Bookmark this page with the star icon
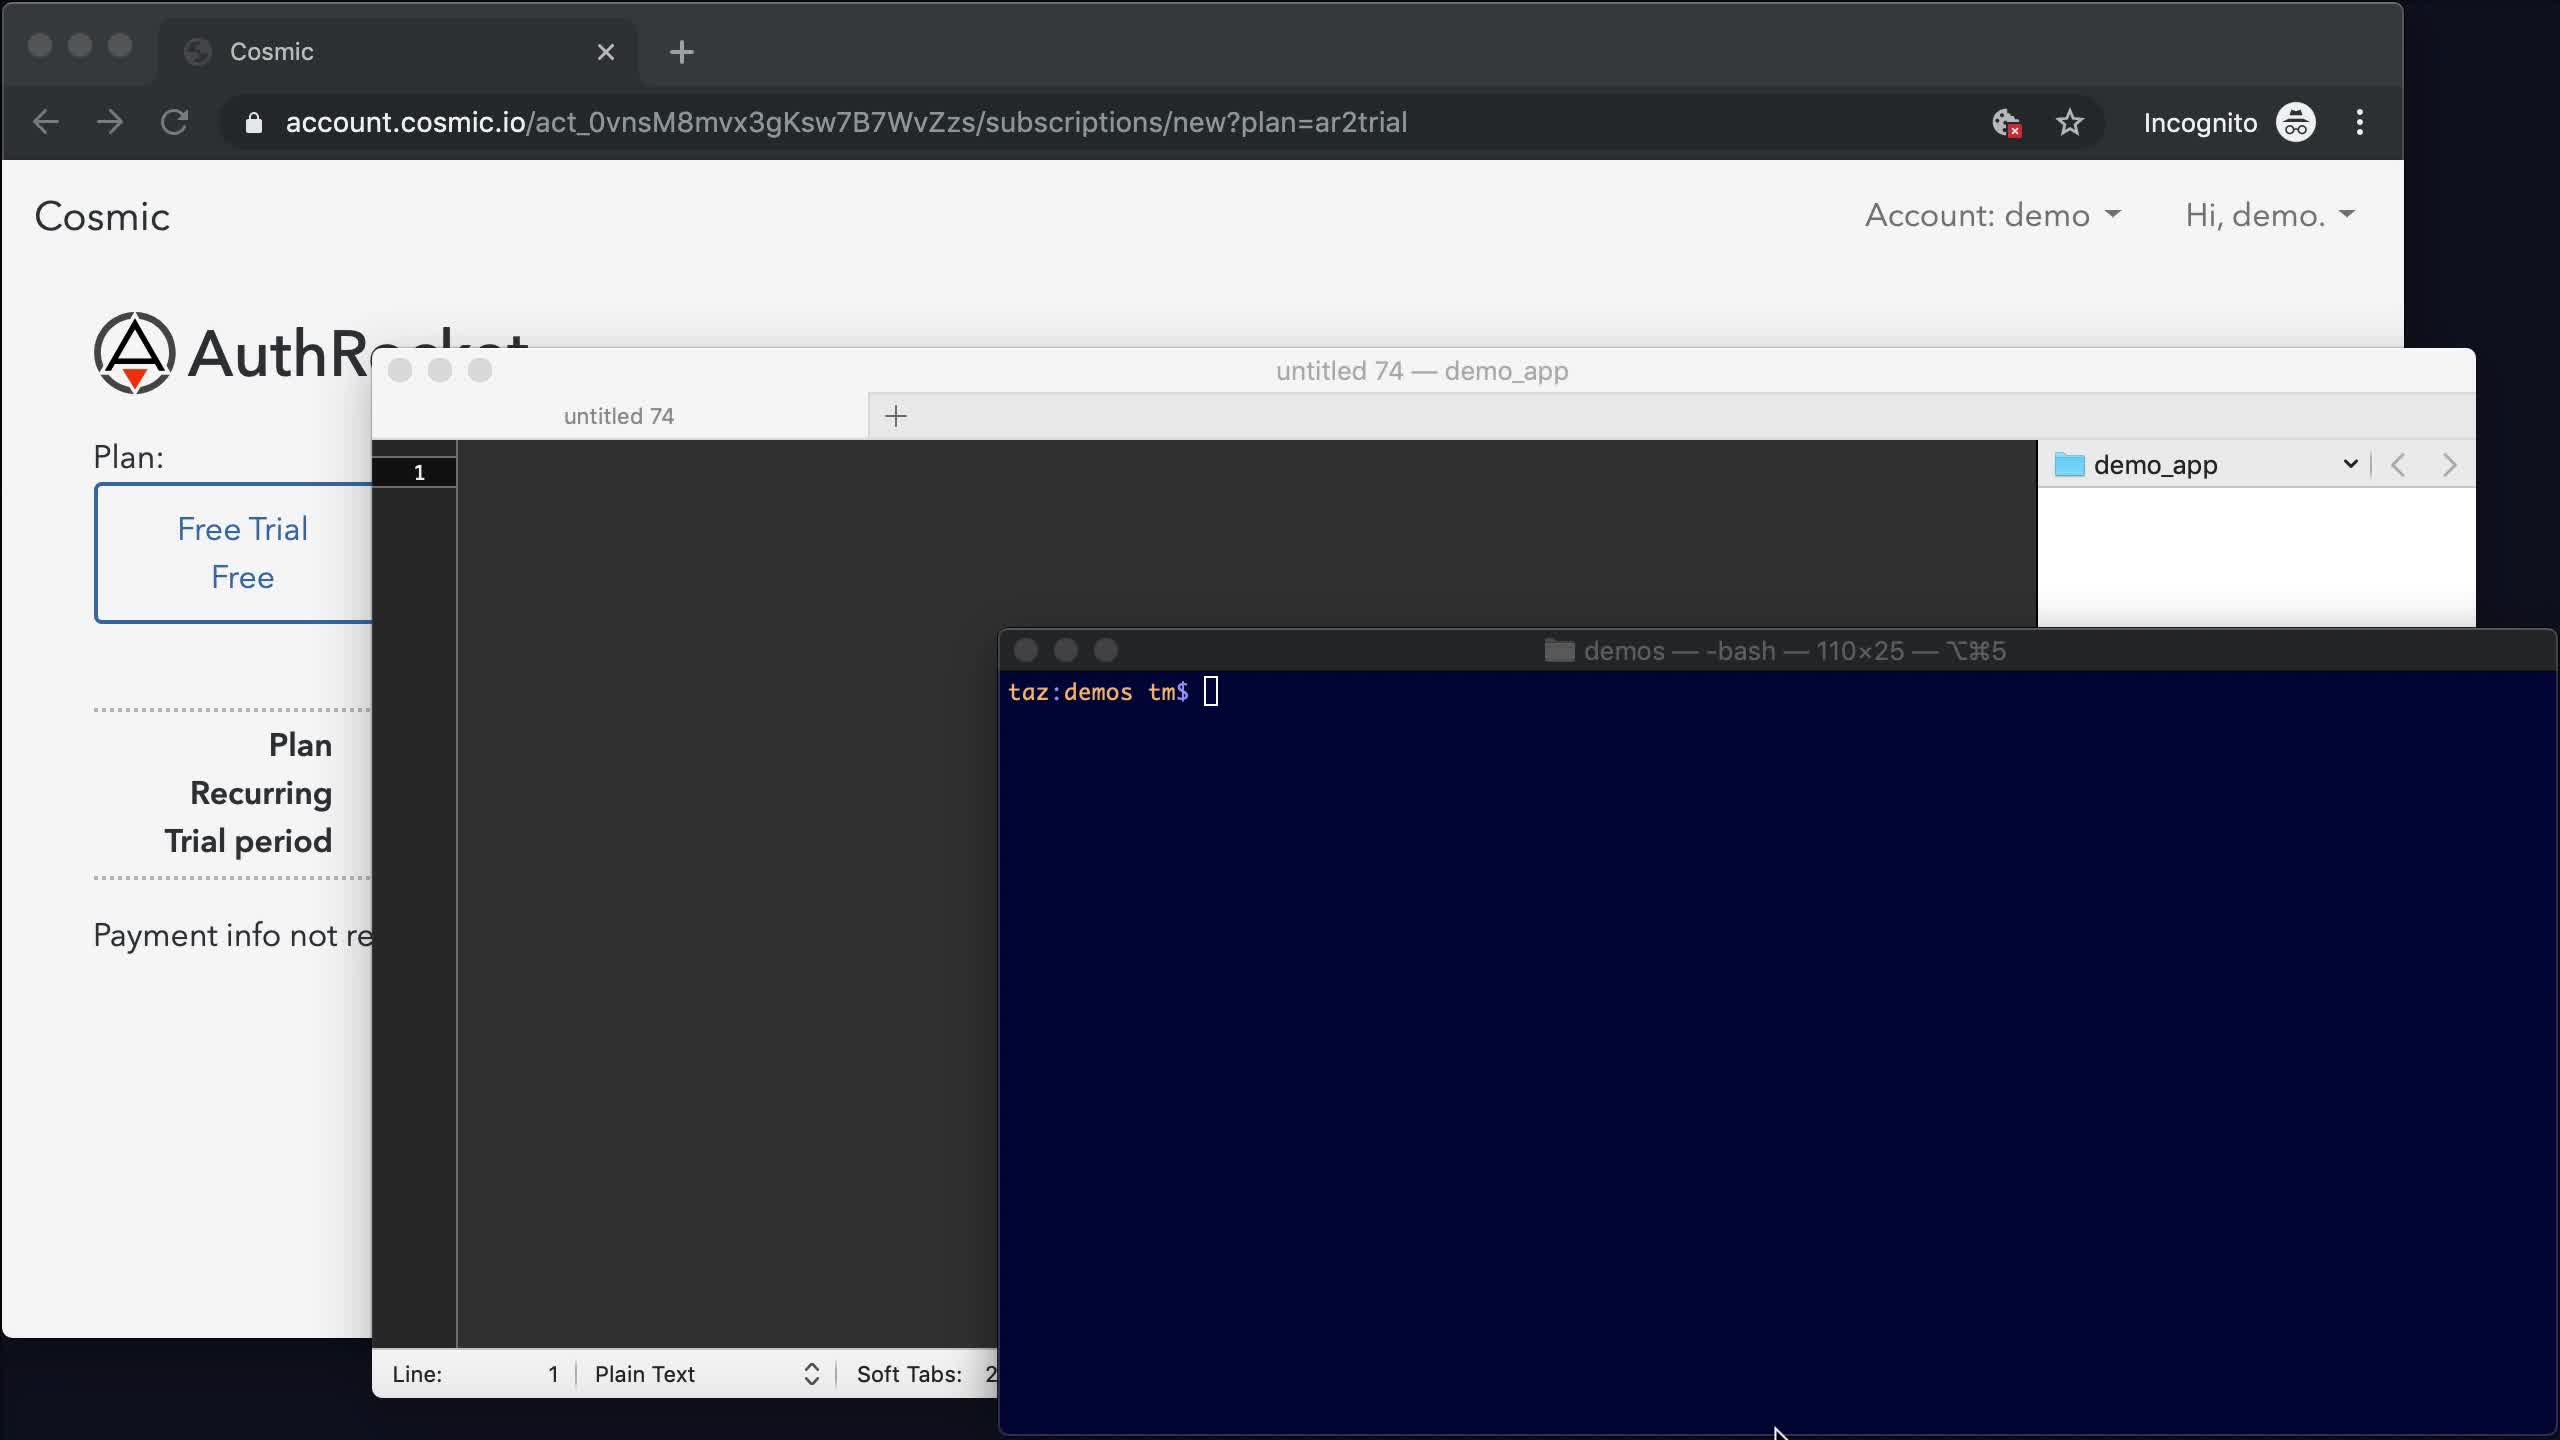Viewport: 2560px width, 1440px height. coord(2069,122)
